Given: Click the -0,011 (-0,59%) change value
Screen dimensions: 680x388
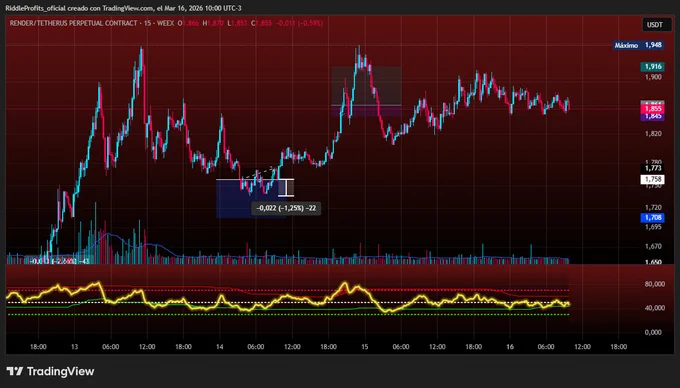Looking at the screenshot, I should pyautogui.click(x=300, y=23).
